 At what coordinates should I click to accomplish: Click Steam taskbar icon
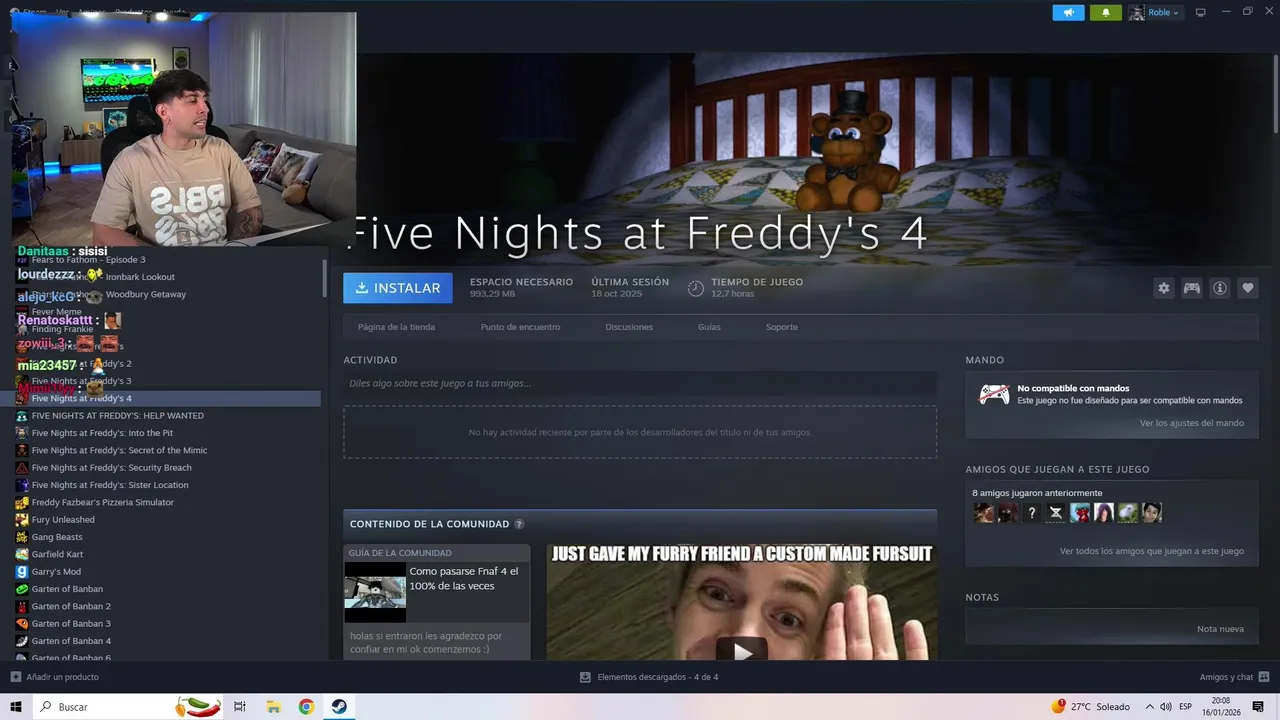[339, 707]
